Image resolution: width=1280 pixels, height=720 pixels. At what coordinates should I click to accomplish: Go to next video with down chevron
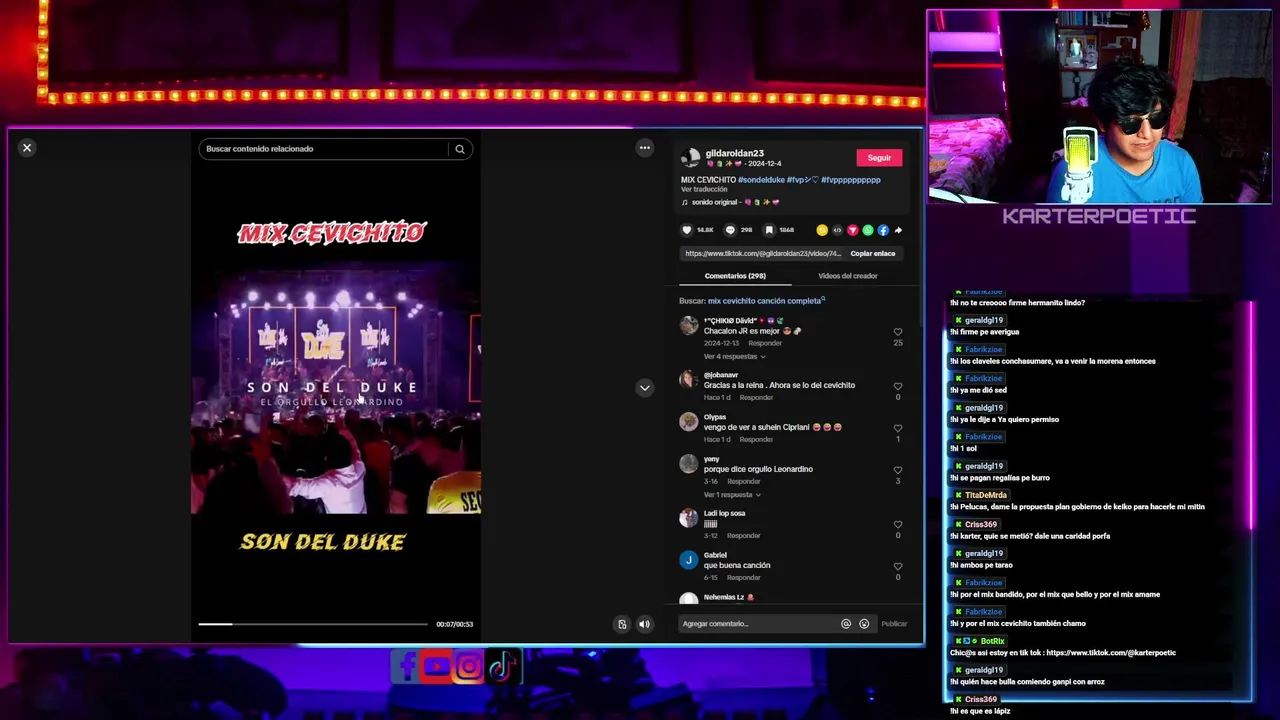[645, 388]
